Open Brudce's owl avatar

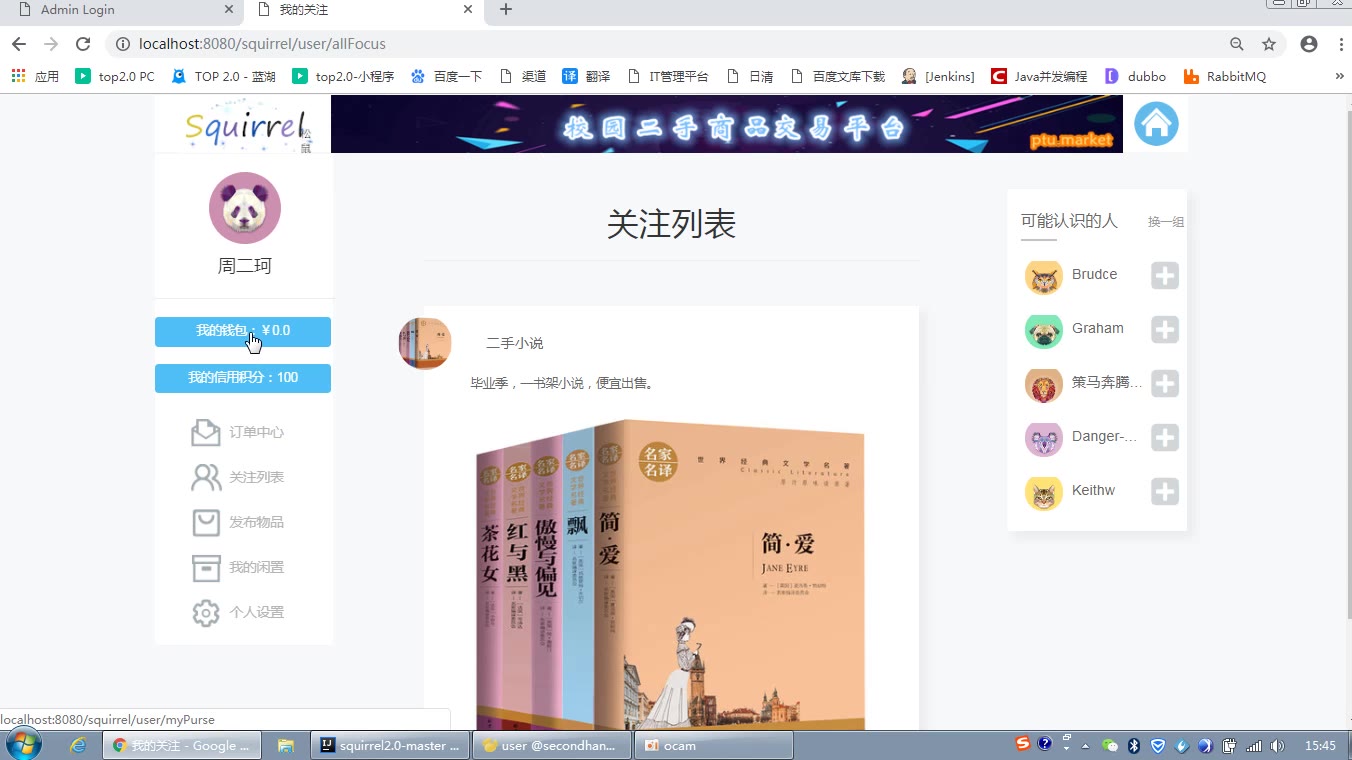tap(1044, 277)
